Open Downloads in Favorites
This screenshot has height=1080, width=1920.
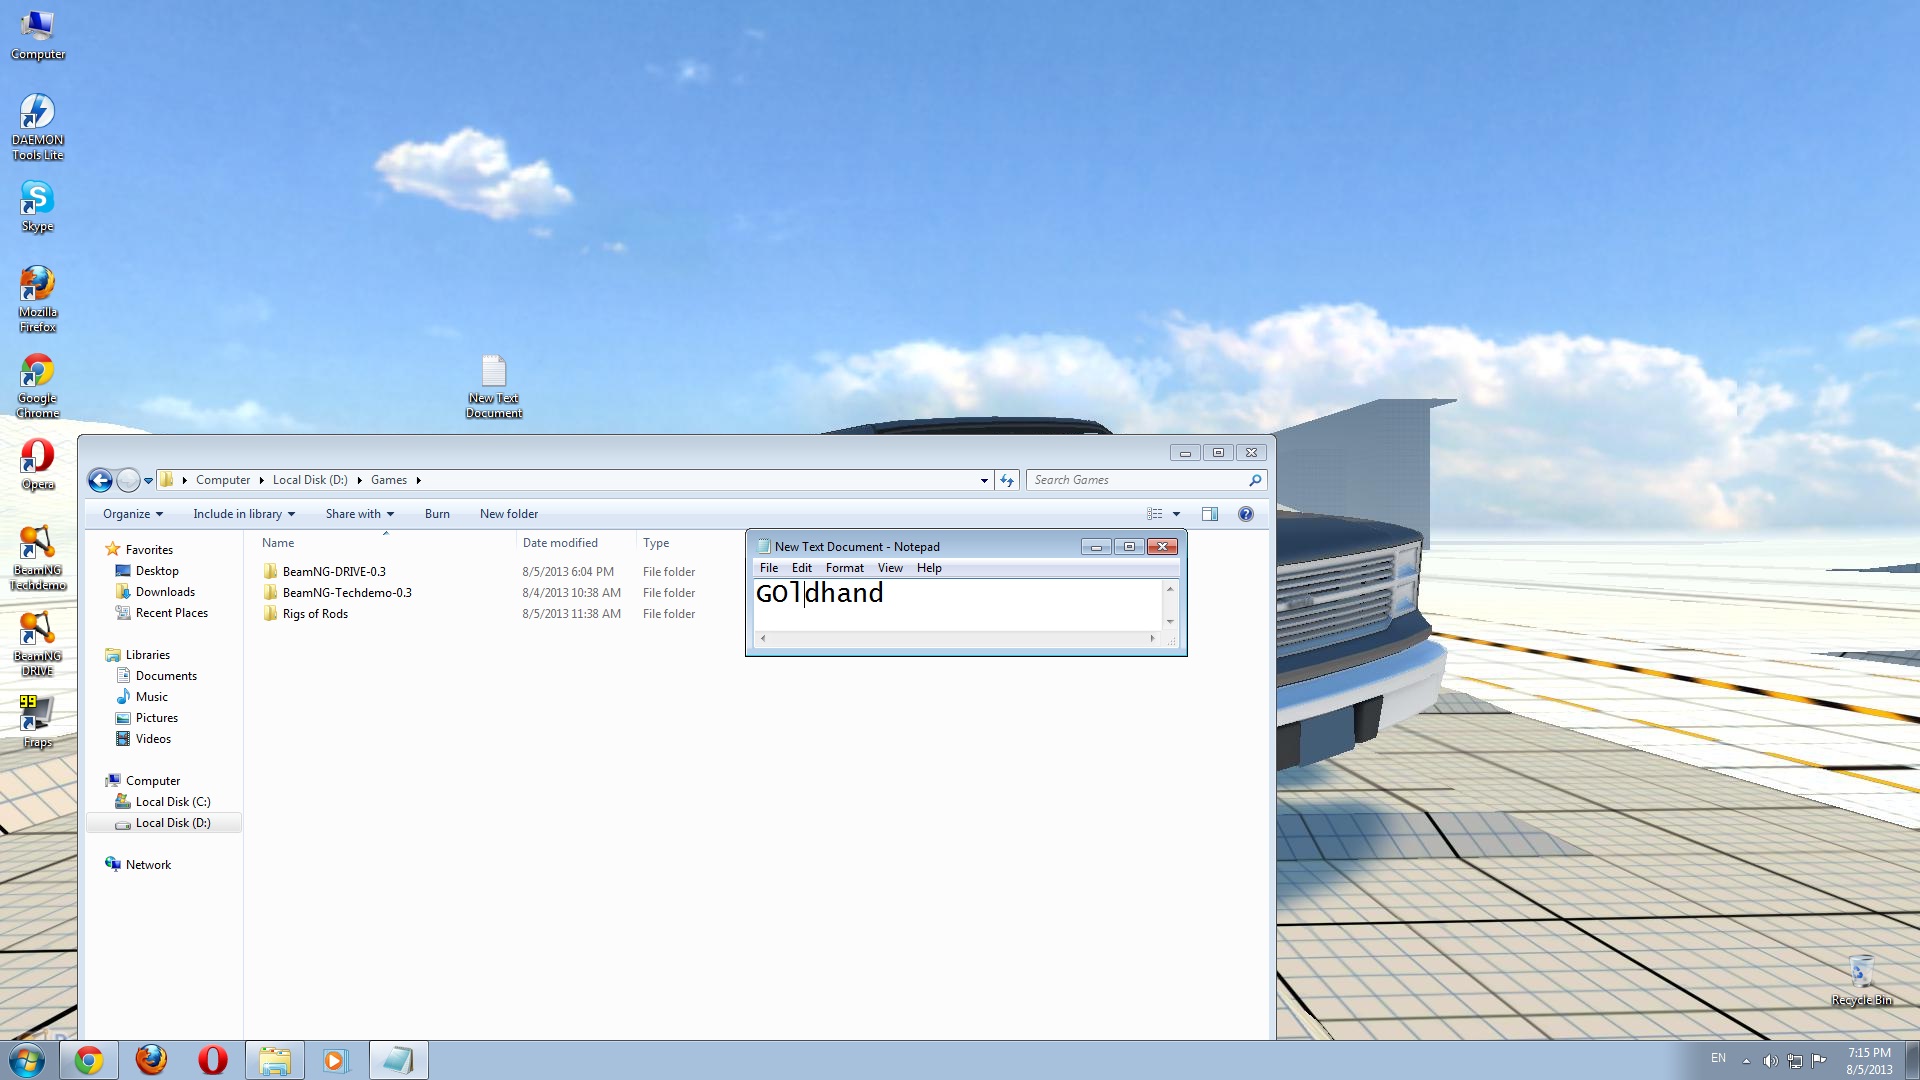point(165,592)
